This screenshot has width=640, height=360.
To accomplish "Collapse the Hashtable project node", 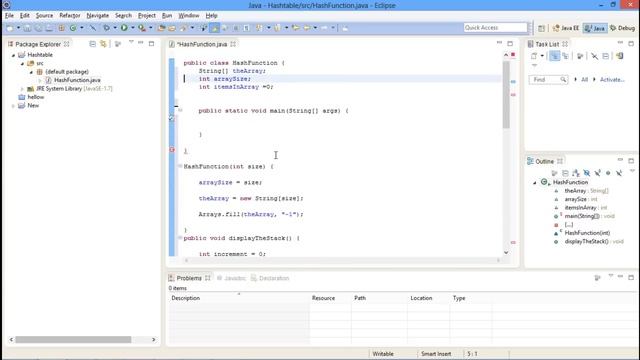I will (x=13, y=55).
